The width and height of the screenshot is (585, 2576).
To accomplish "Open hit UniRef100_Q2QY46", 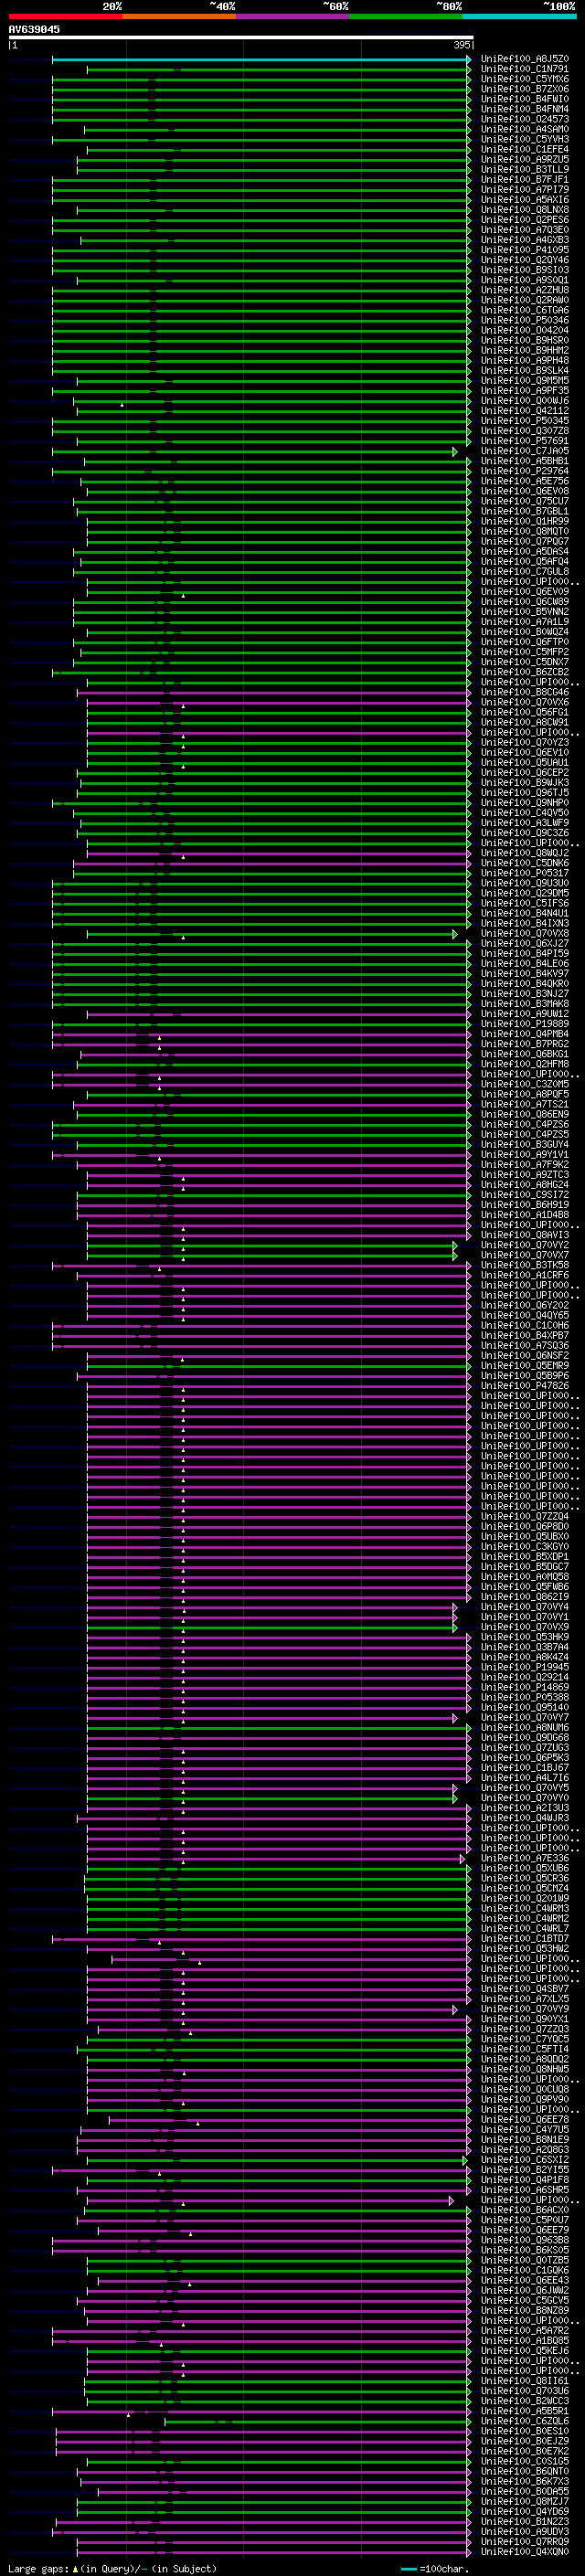I will tap(525, 260).
